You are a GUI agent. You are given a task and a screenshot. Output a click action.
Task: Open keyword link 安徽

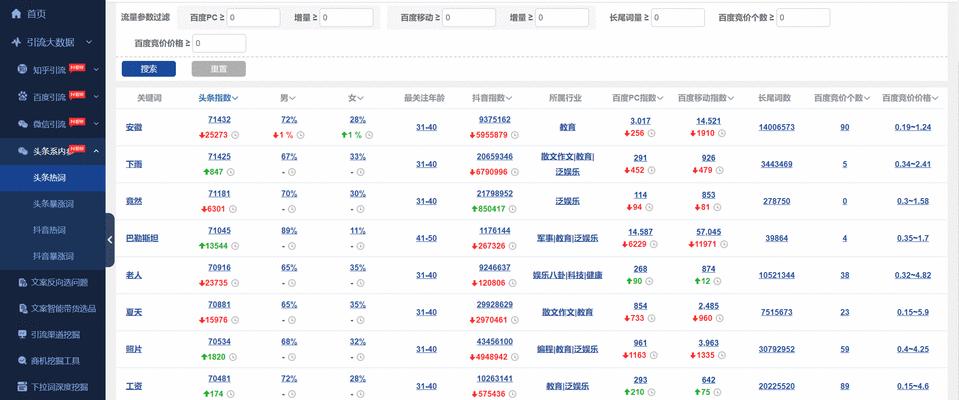pyautogui.click(x=133, y=128)
